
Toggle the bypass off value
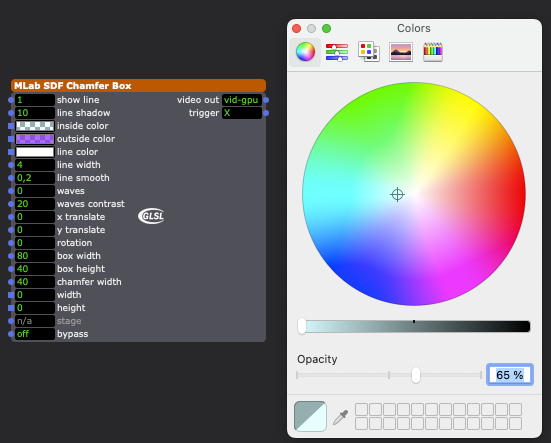click(x=35, y=334)
